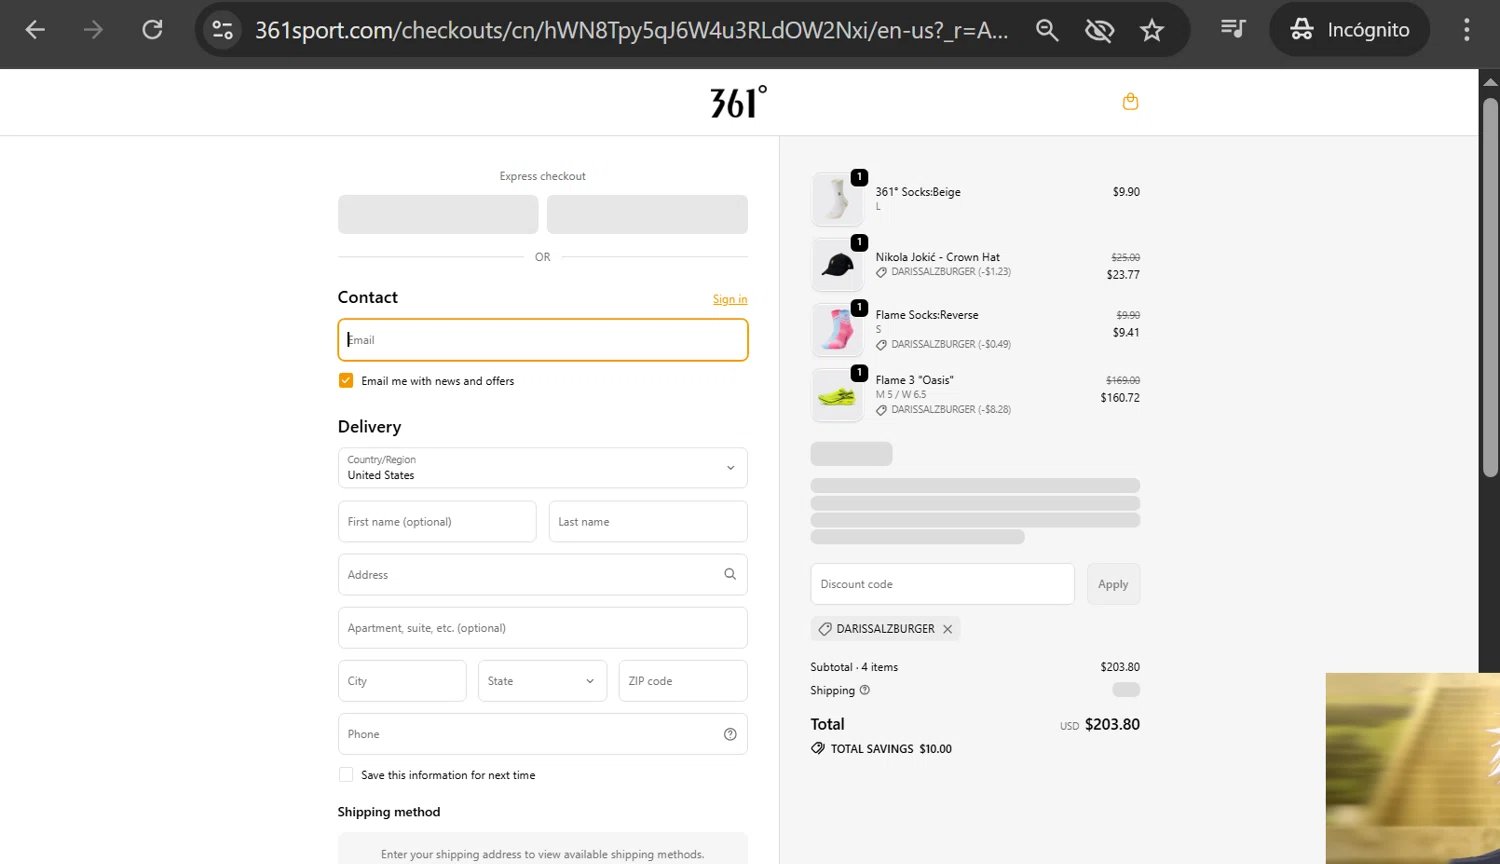Click the Last name field
Image resolution: width=1500 pixels, height=864 pixels.
coord(648,522)
